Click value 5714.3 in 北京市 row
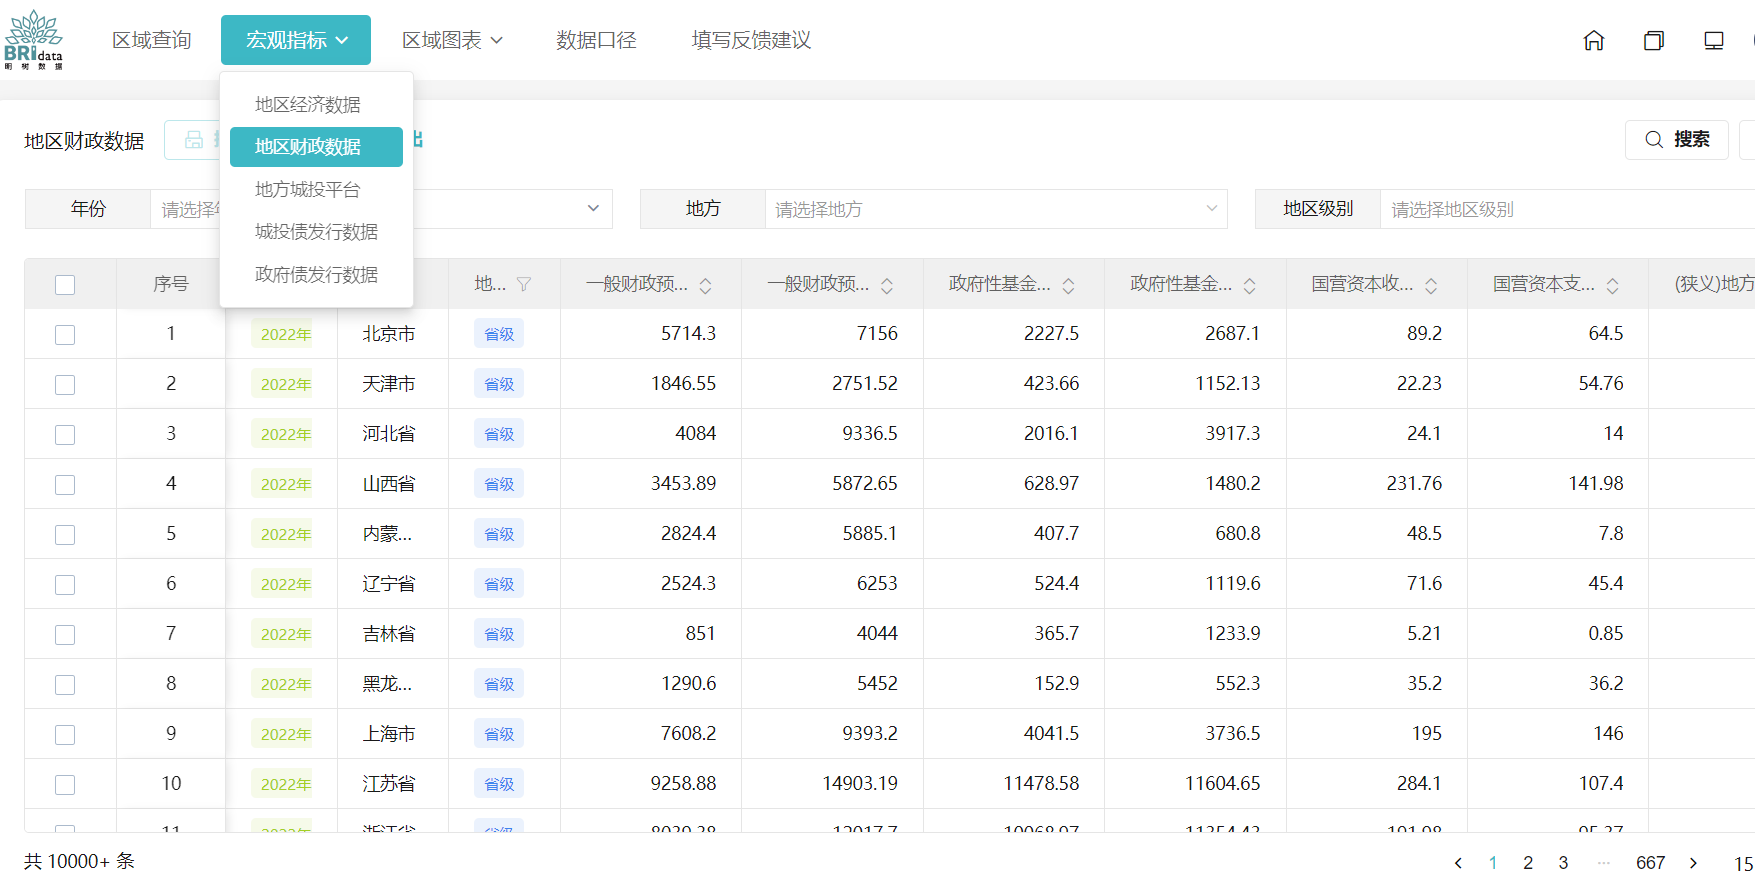The image size is (1755, 883). point(688,334)
